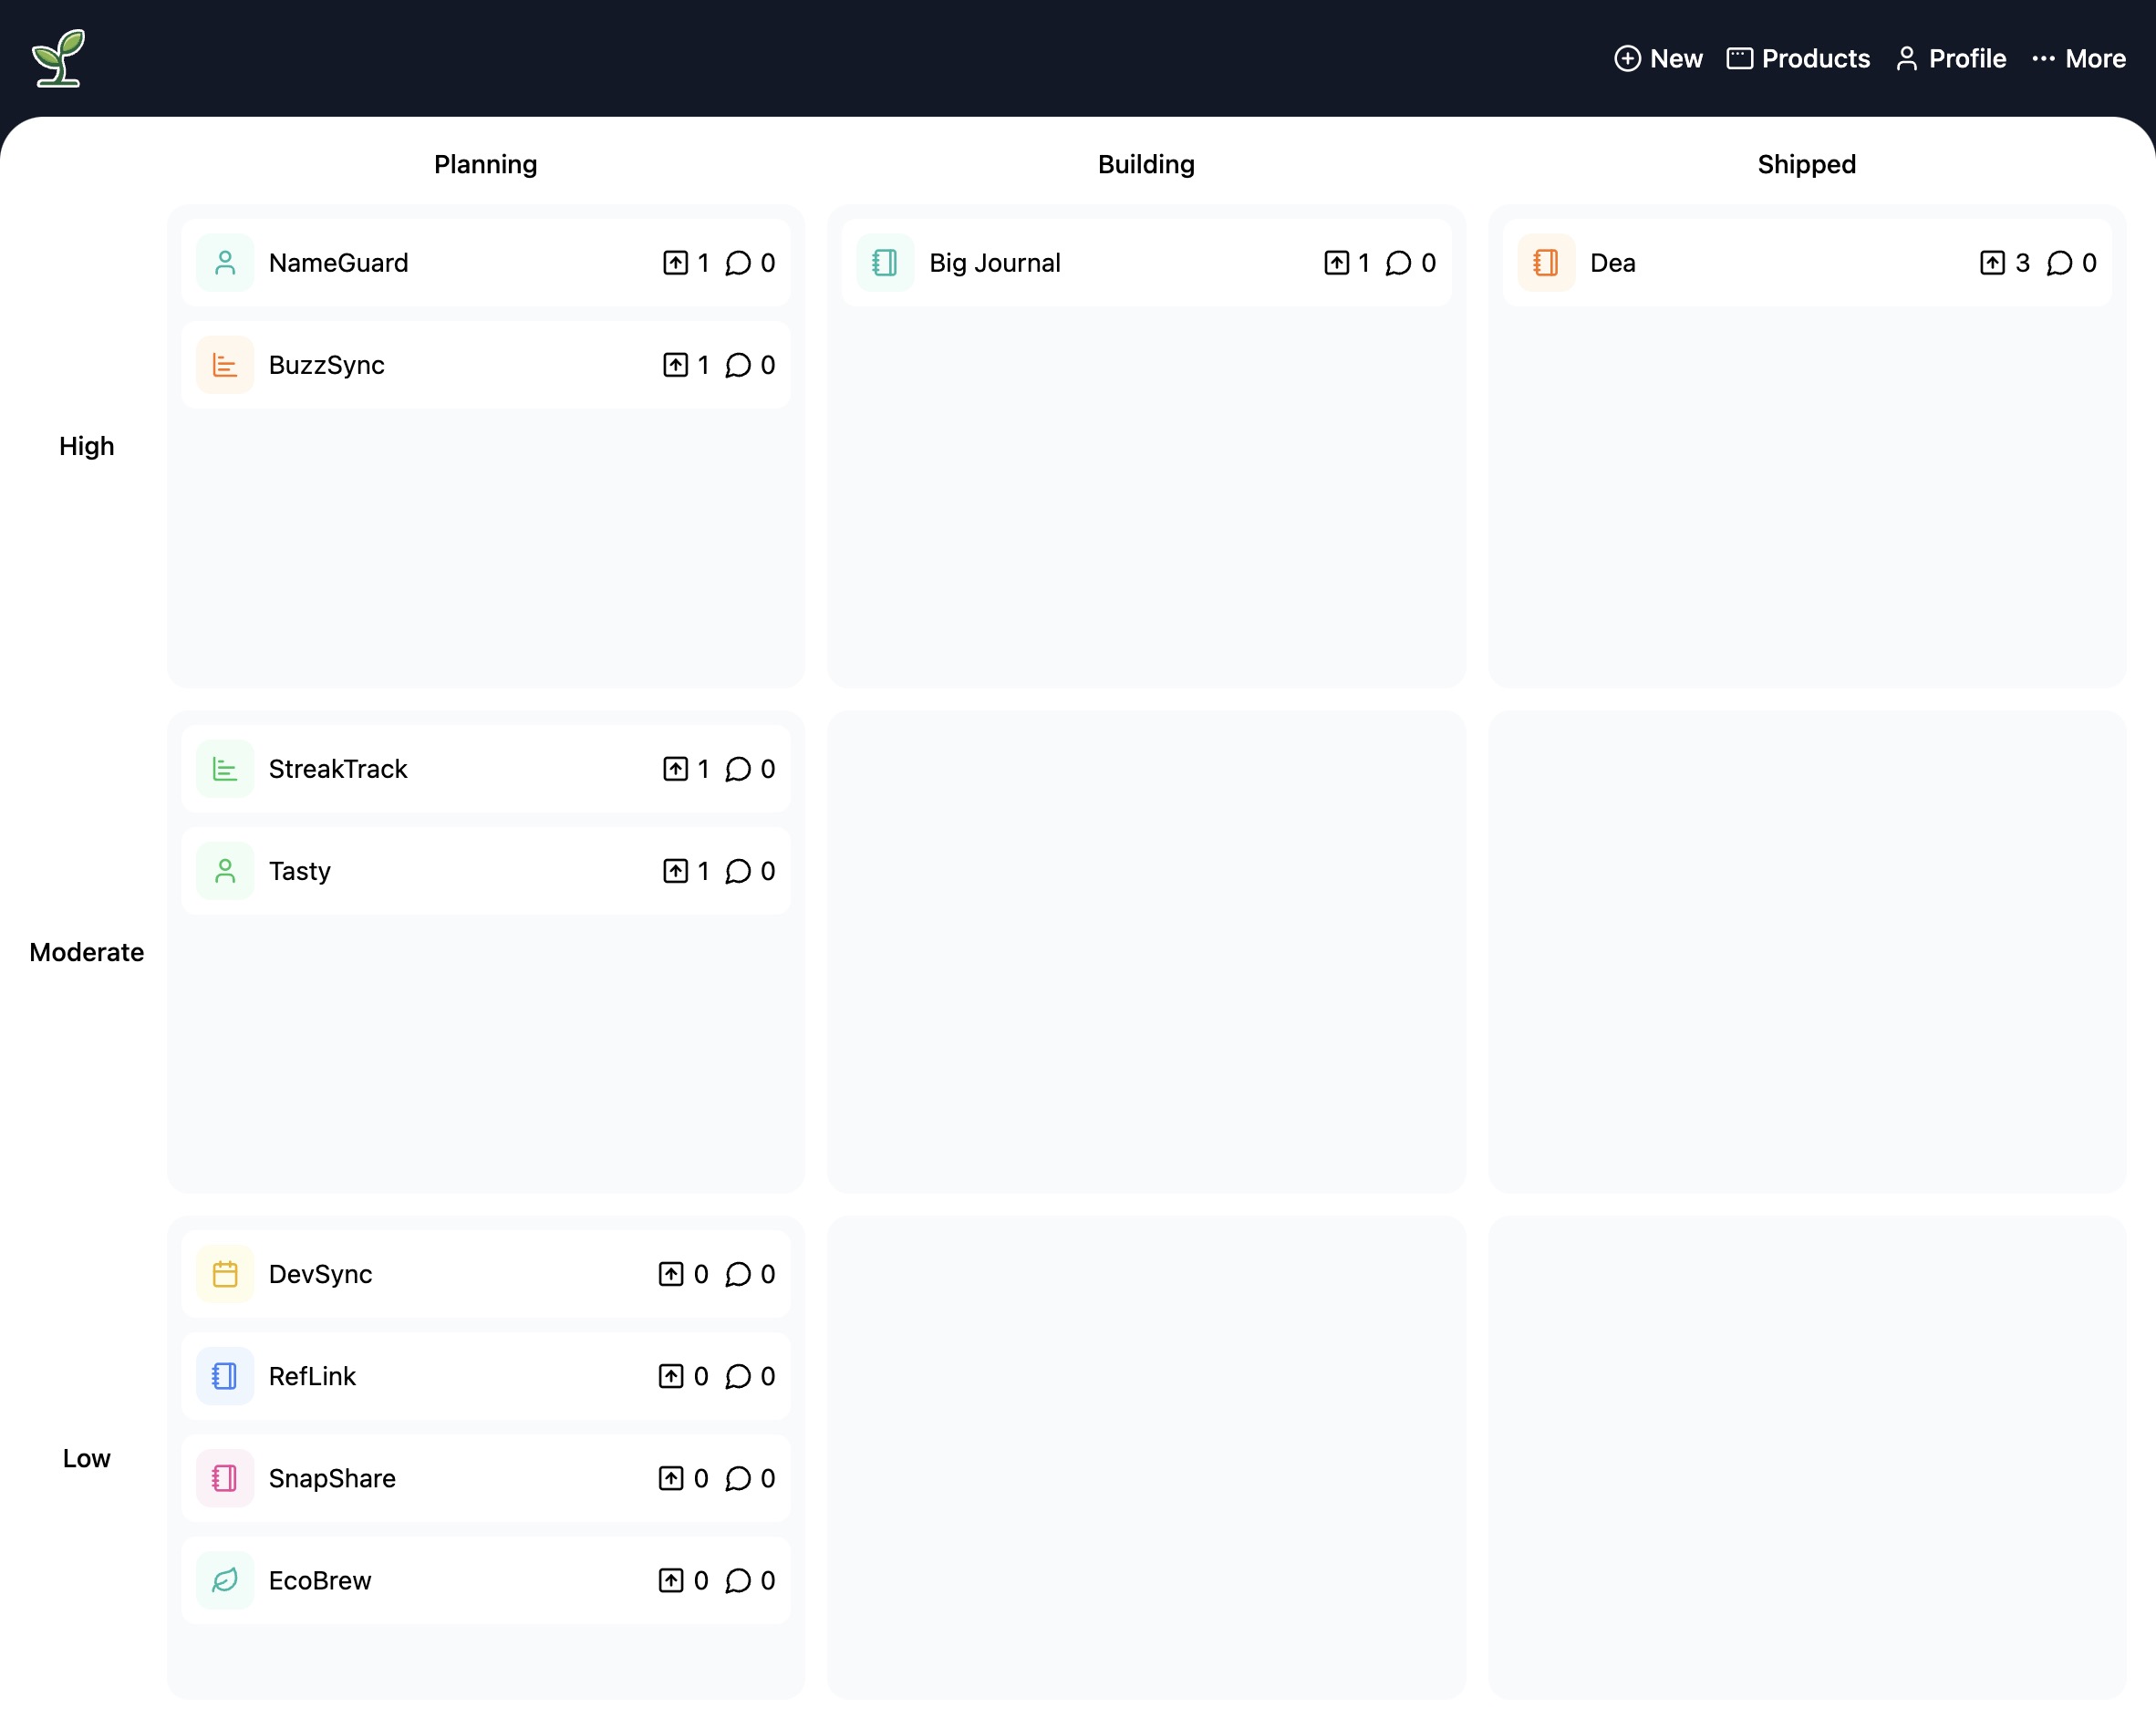The height and width of the screenshot is (1729, 2156).
Task: Upvote the Big Journal product
Action: click(x=1347, y=263)
